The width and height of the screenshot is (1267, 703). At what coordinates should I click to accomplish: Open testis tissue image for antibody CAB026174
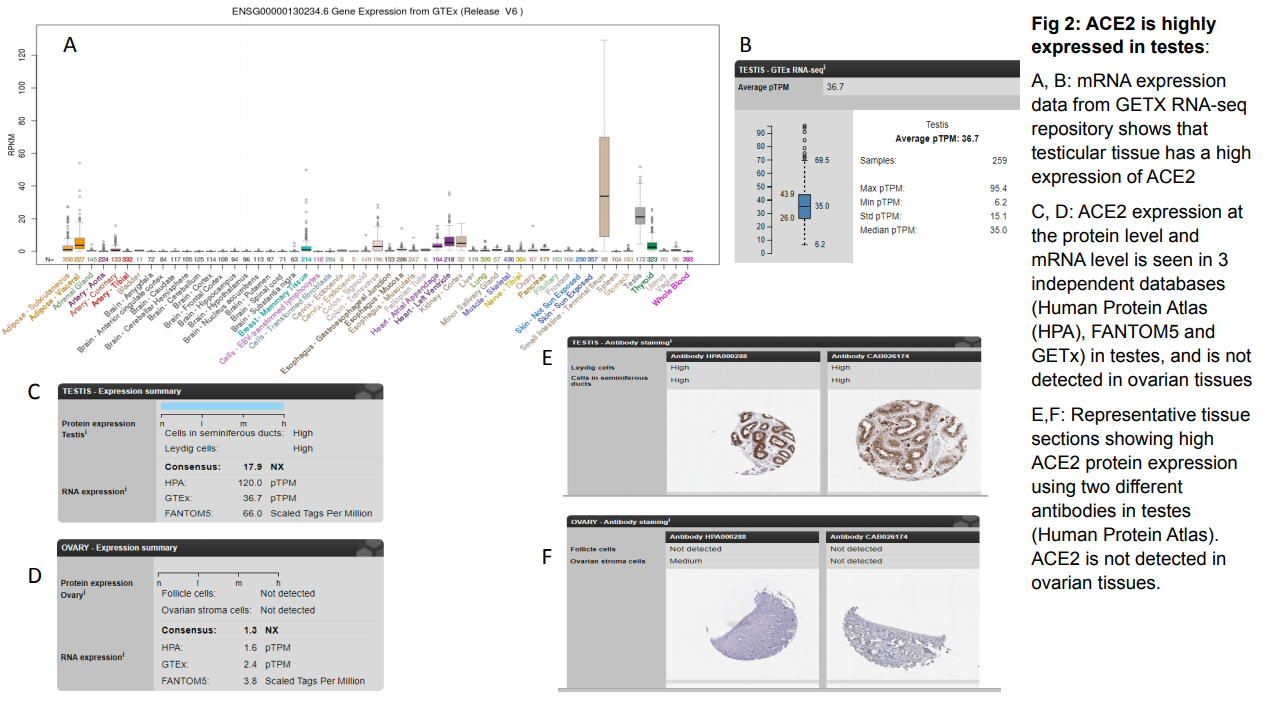tap(903, 441)
